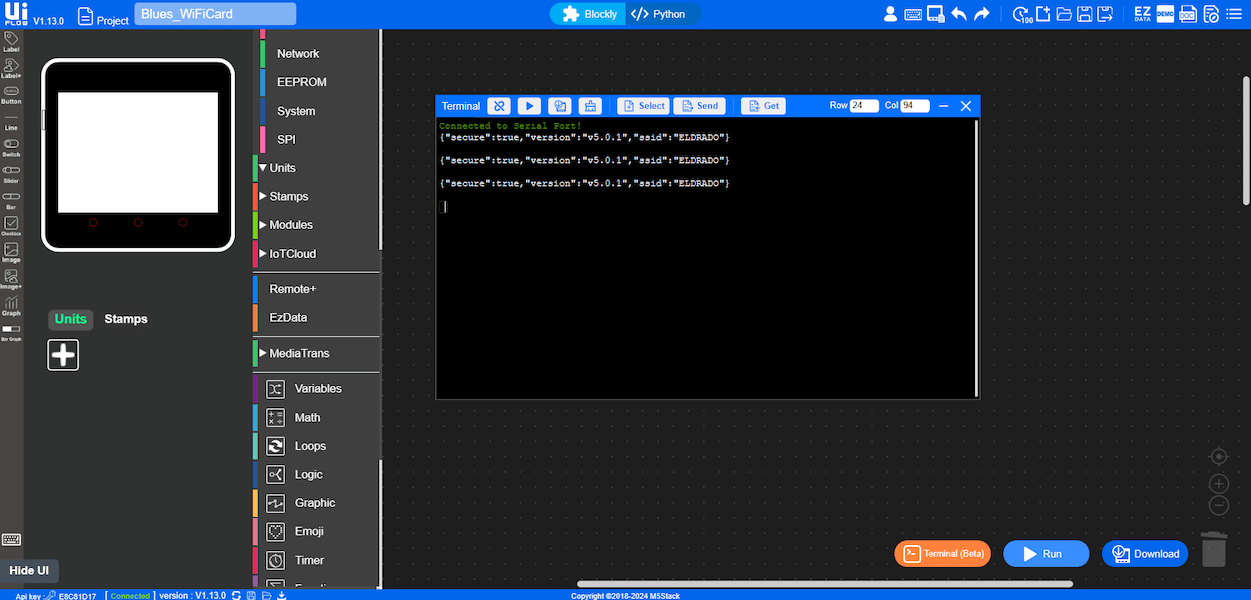Zoom out on the Blockly workspace
This screenshot has height=600, width=1251.
(x=1218, y=506)
